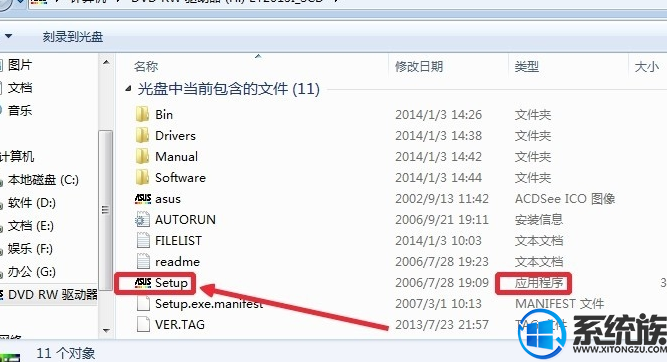Select the Drivers folder name
The height and width of the screenshot is (362, 667).
[x=175, y=135]
